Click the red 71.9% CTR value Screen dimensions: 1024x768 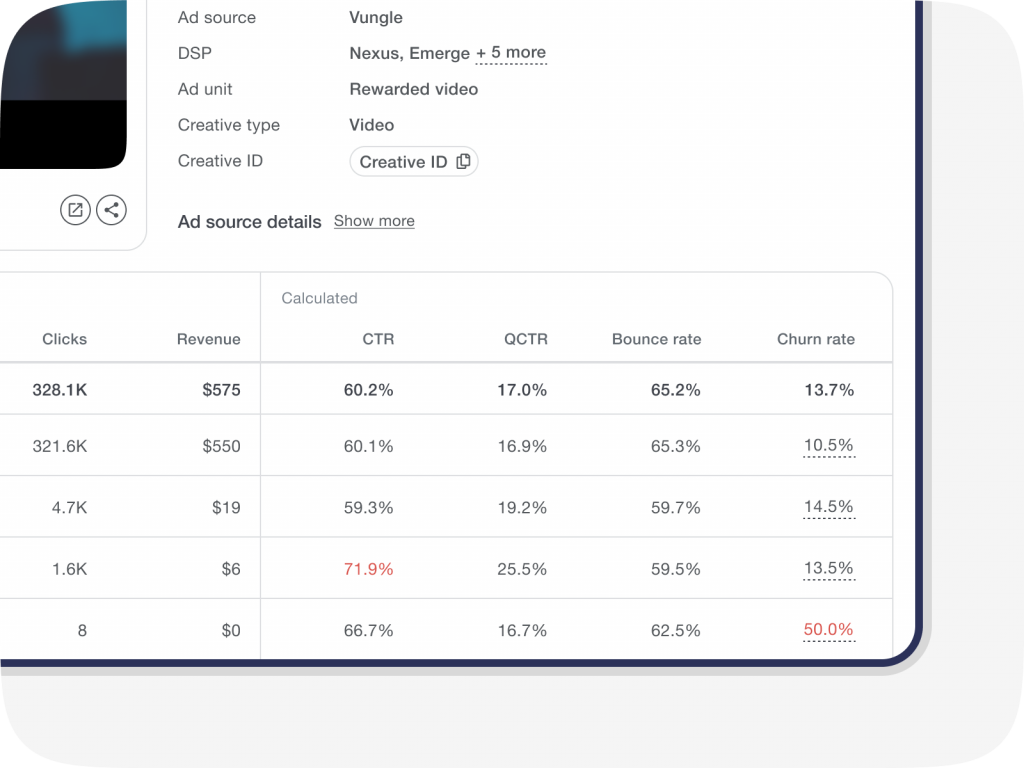click(x=370, y=568)
